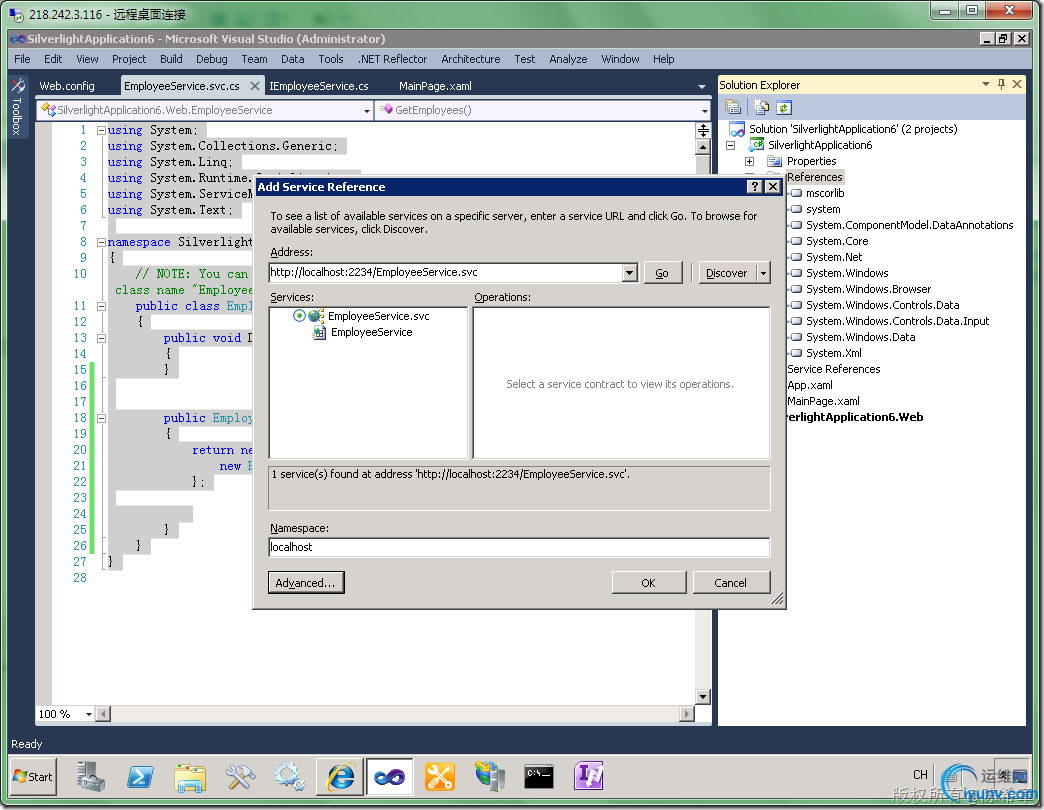Image resolution: width=1044 pixels, height=810 pixels.
Task: Select Service References in Solution Explorer
Action: coord(834,369)
